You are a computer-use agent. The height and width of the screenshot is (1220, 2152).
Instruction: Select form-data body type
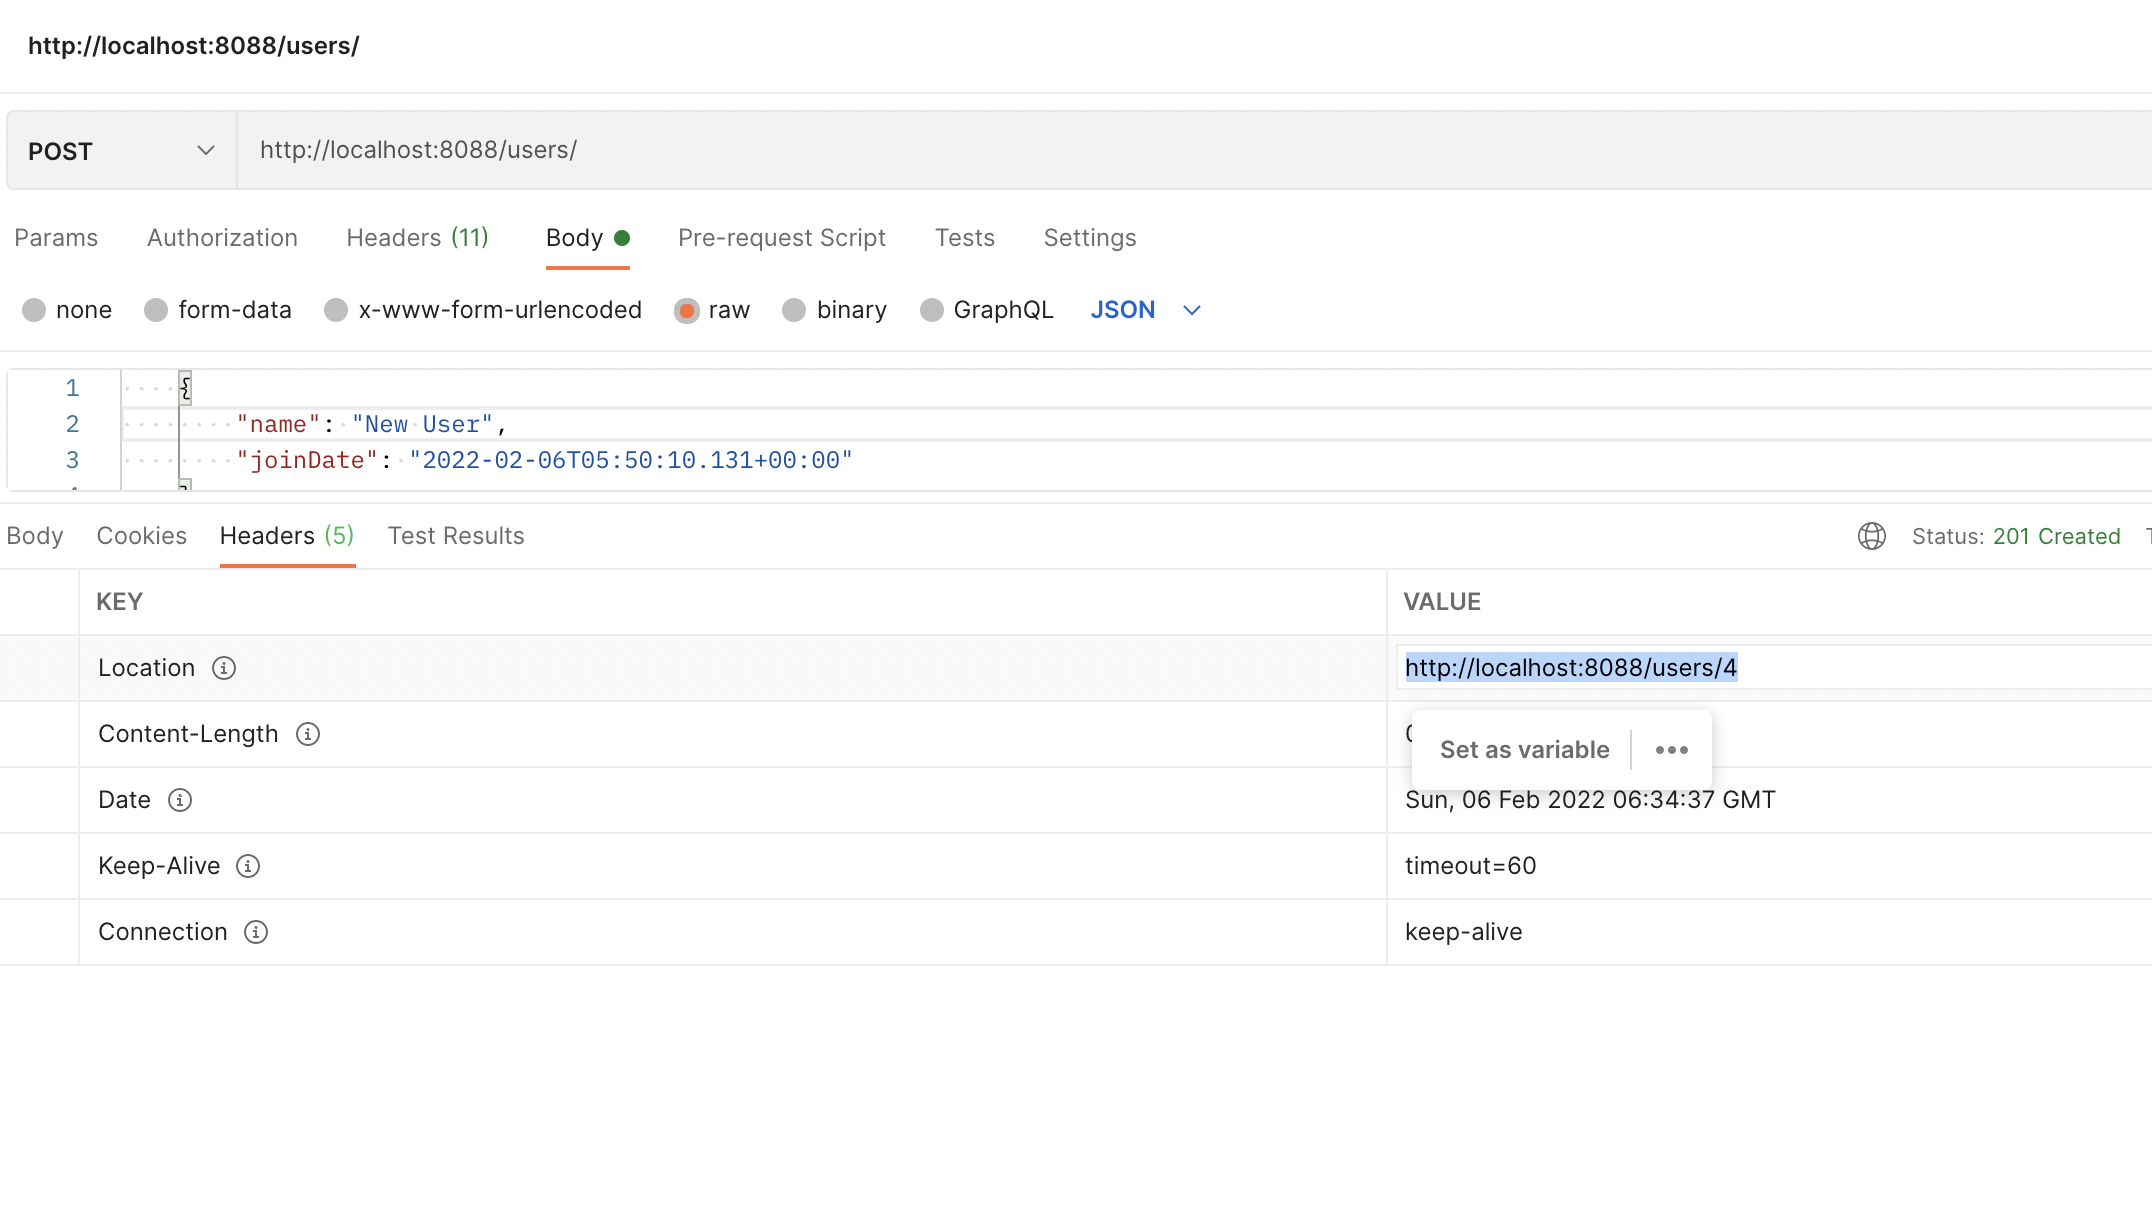tap(156, 310)
